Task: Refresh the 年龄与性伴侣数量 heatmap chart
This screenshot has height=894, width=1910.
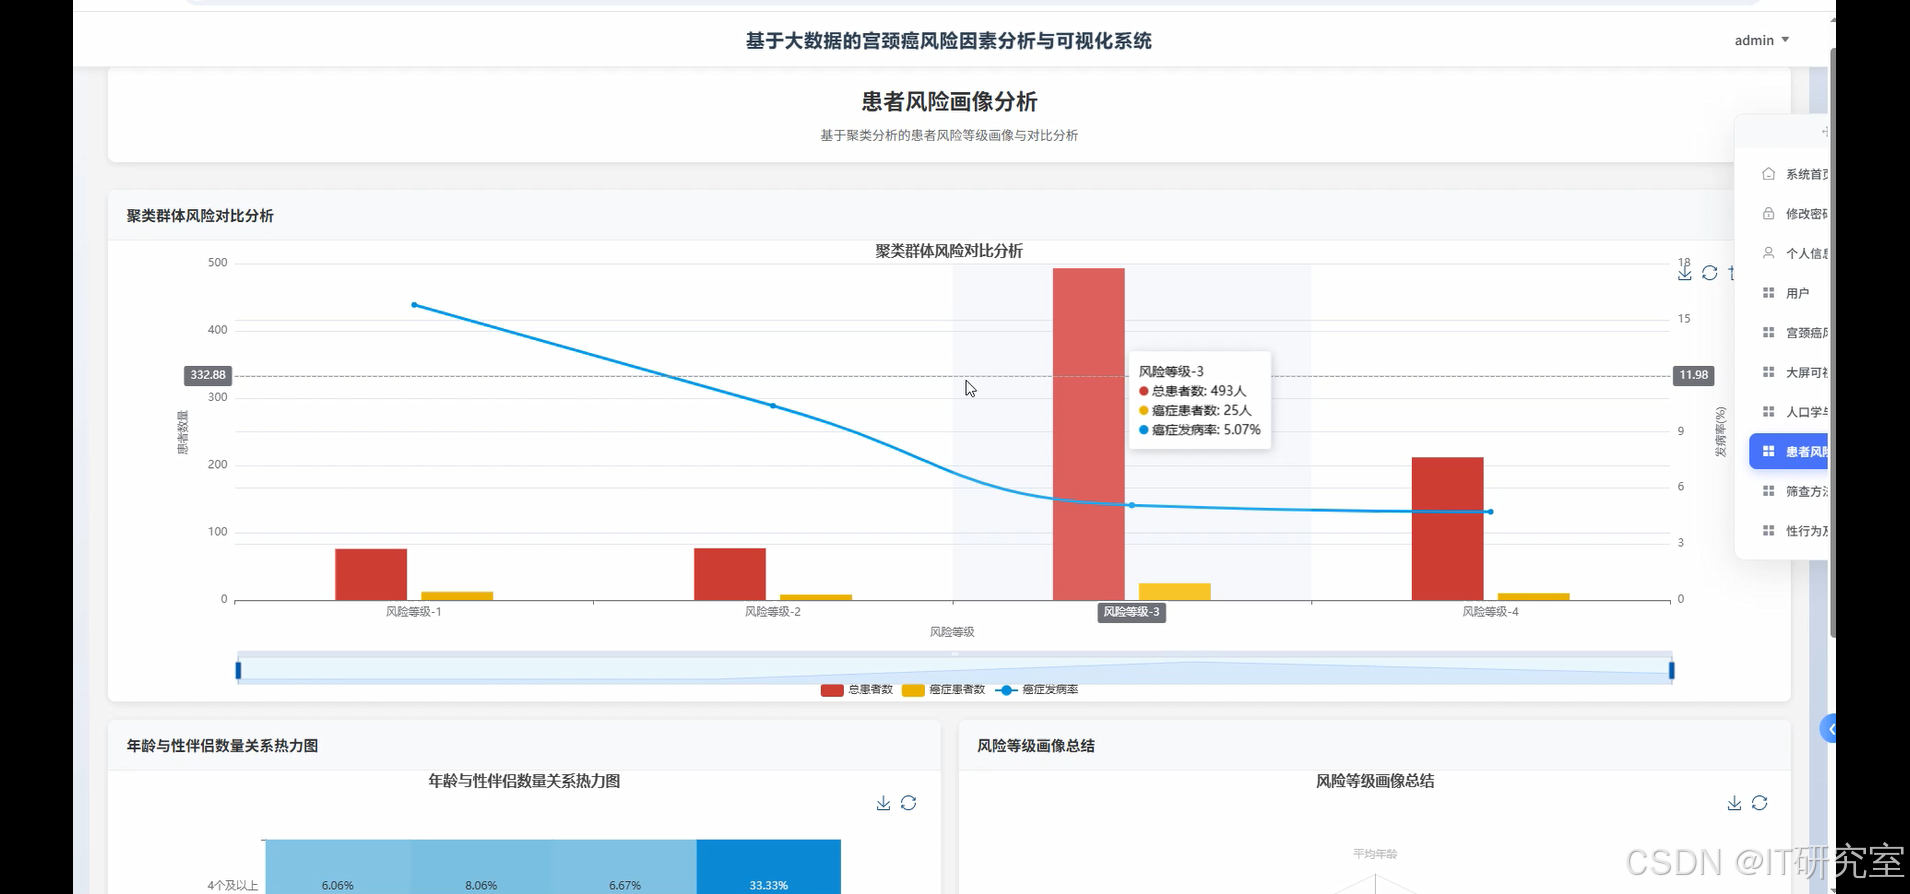Action: [x=908, y=803]
